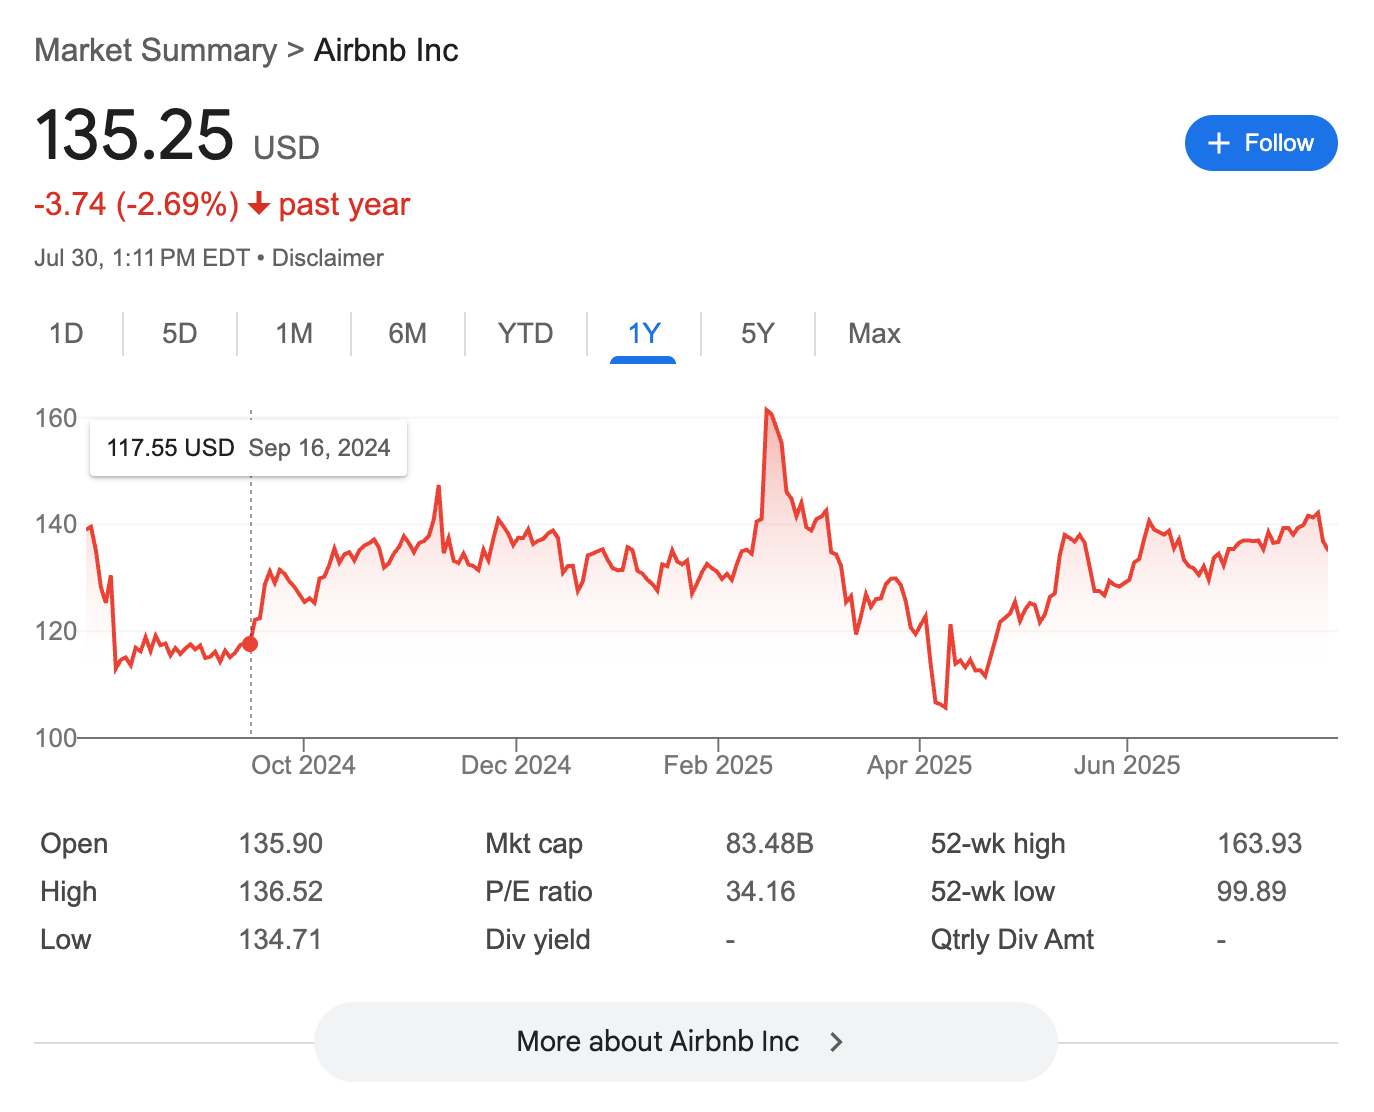This screenshot has height=1112, width=1374.
Task: Click the Feb 2025 axis label
Action: click(x=718, y=765)
